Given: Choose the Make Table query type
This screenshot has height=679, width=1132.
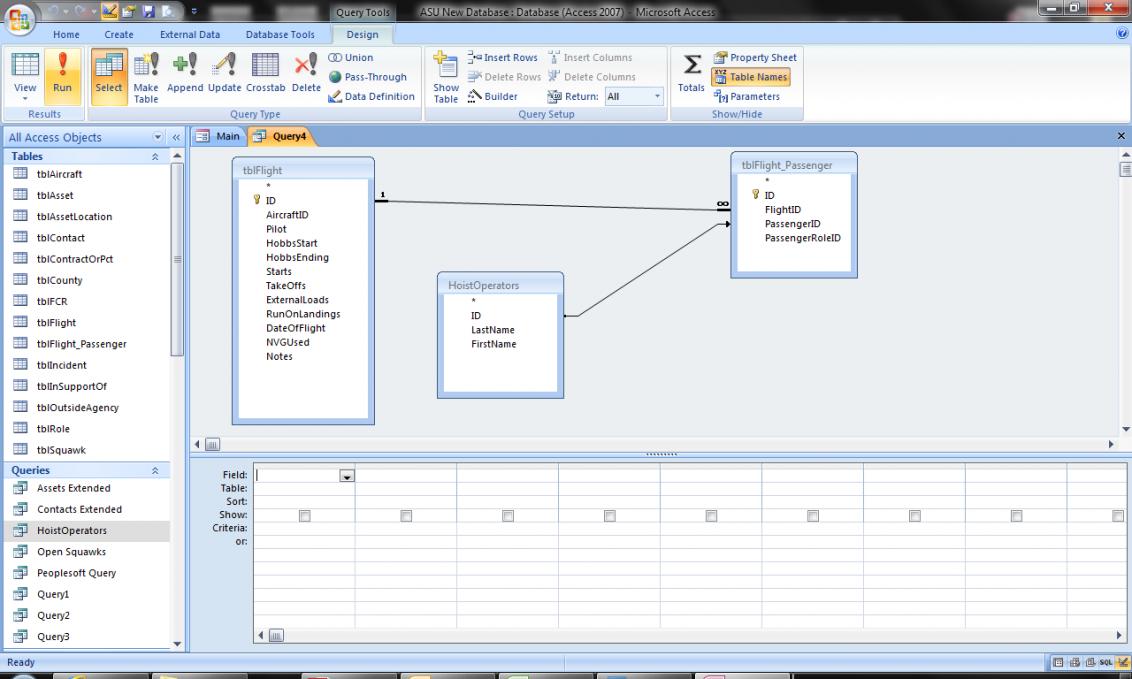Looking at the screenshot, I should 146,76.
